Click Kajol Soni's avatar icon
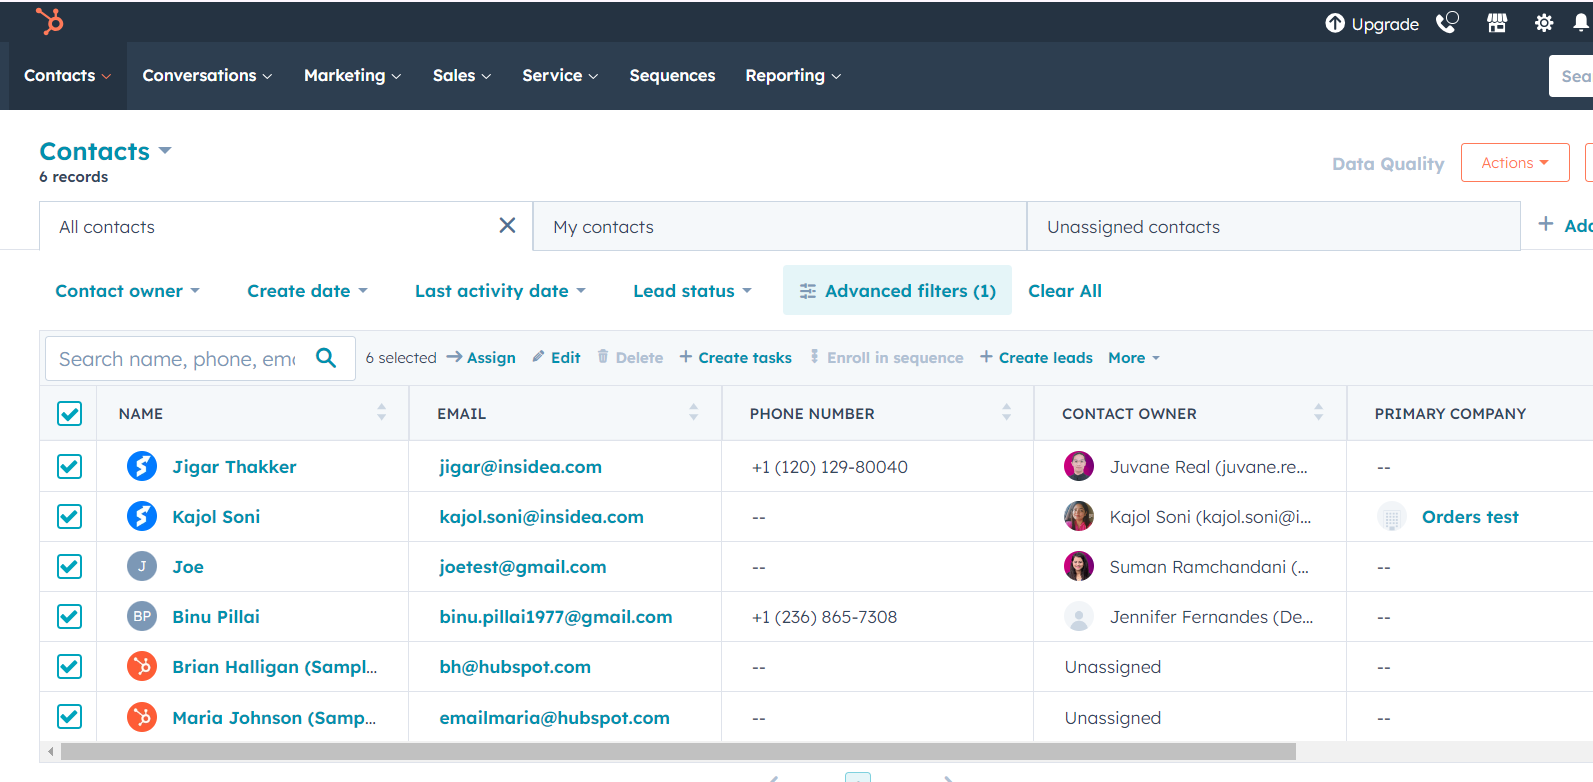Image resolution: width=1593 pixels, height=782 pixels. click(x=142, y=516)
